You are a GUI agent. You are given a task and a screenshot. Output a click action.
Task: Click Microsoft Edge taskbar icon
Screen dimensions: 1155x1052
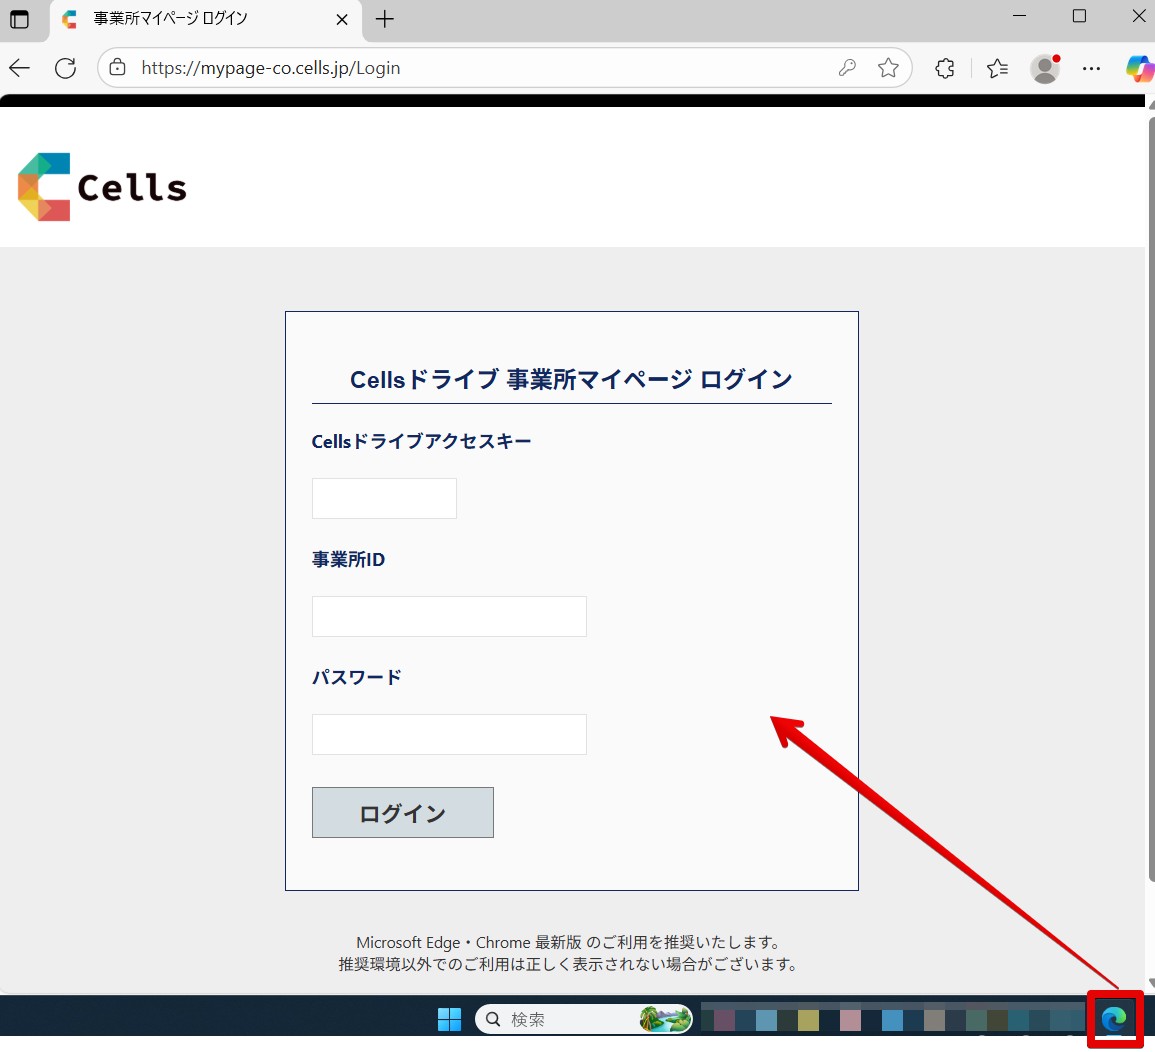1114,1020
